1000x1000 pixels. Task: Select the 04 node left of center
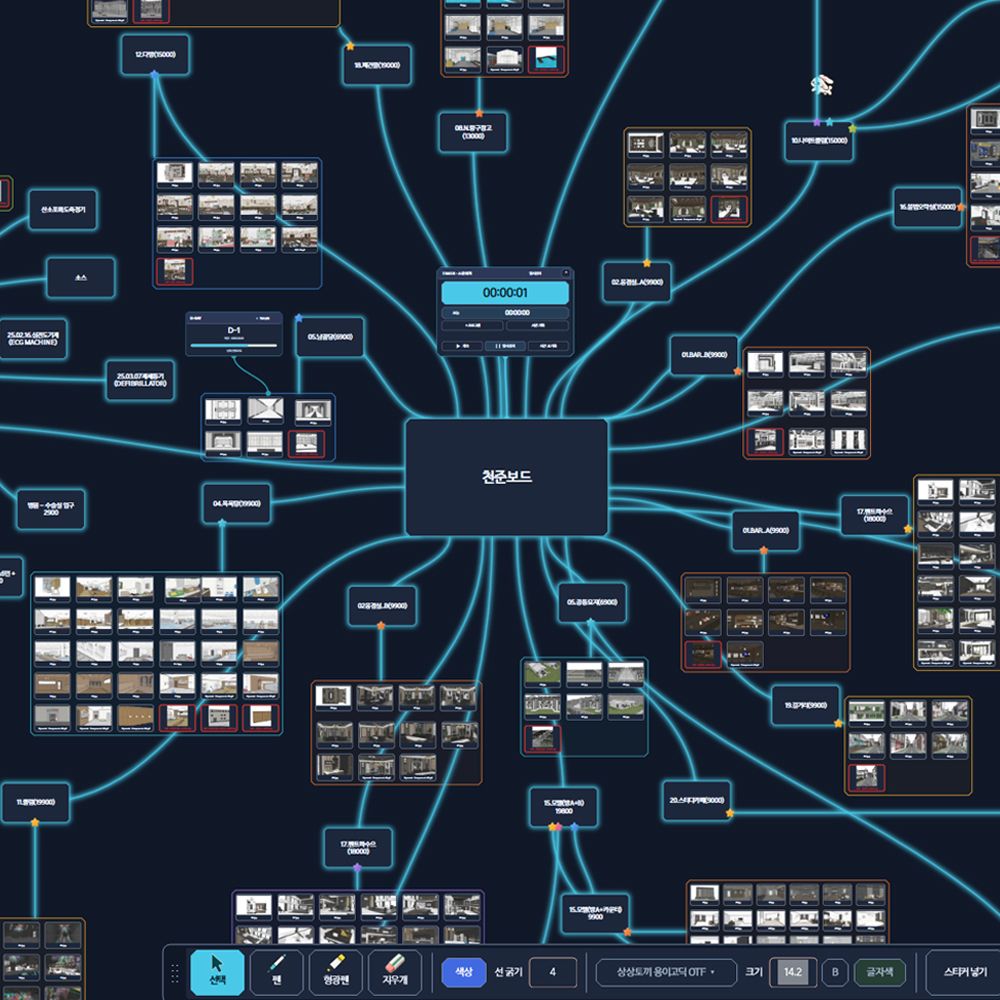pyautogui.click(x=237, y=503)
